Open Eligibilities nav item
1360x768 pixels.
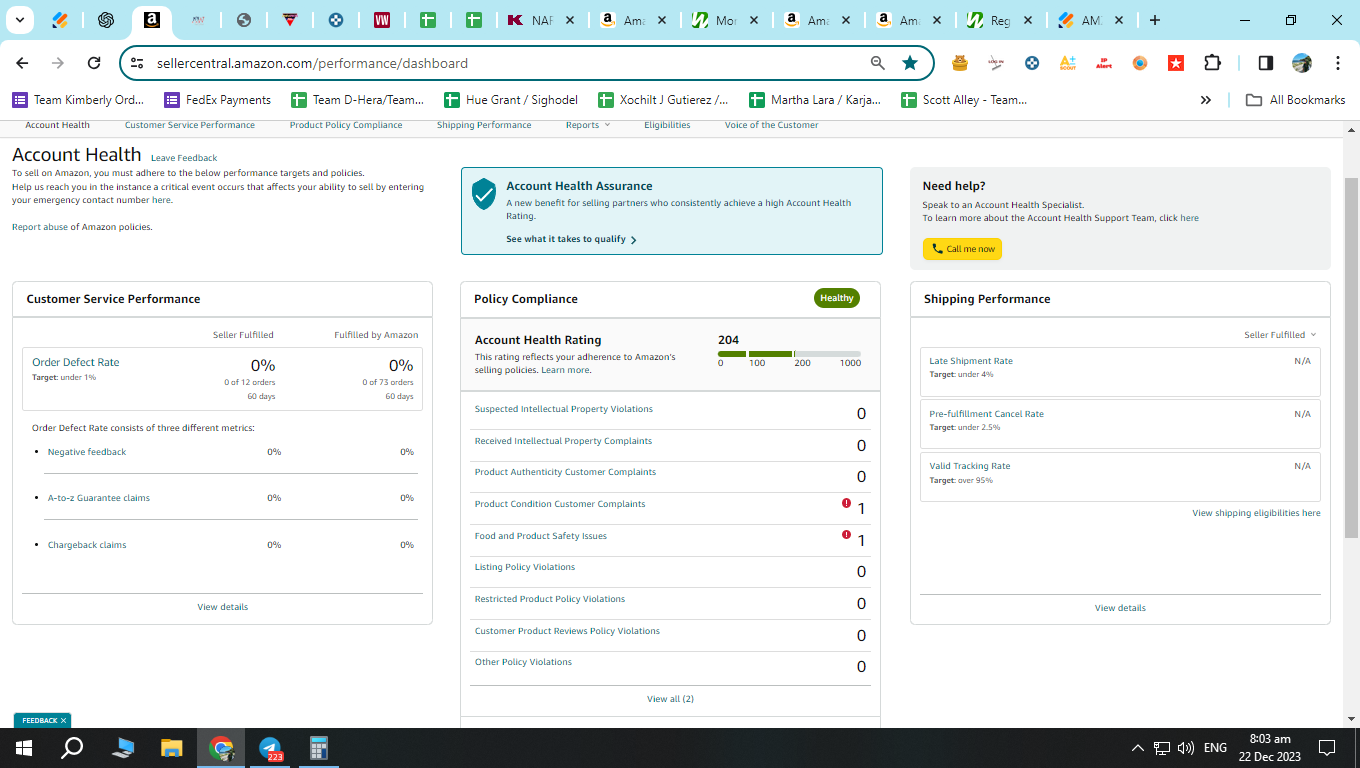[667, 125]
